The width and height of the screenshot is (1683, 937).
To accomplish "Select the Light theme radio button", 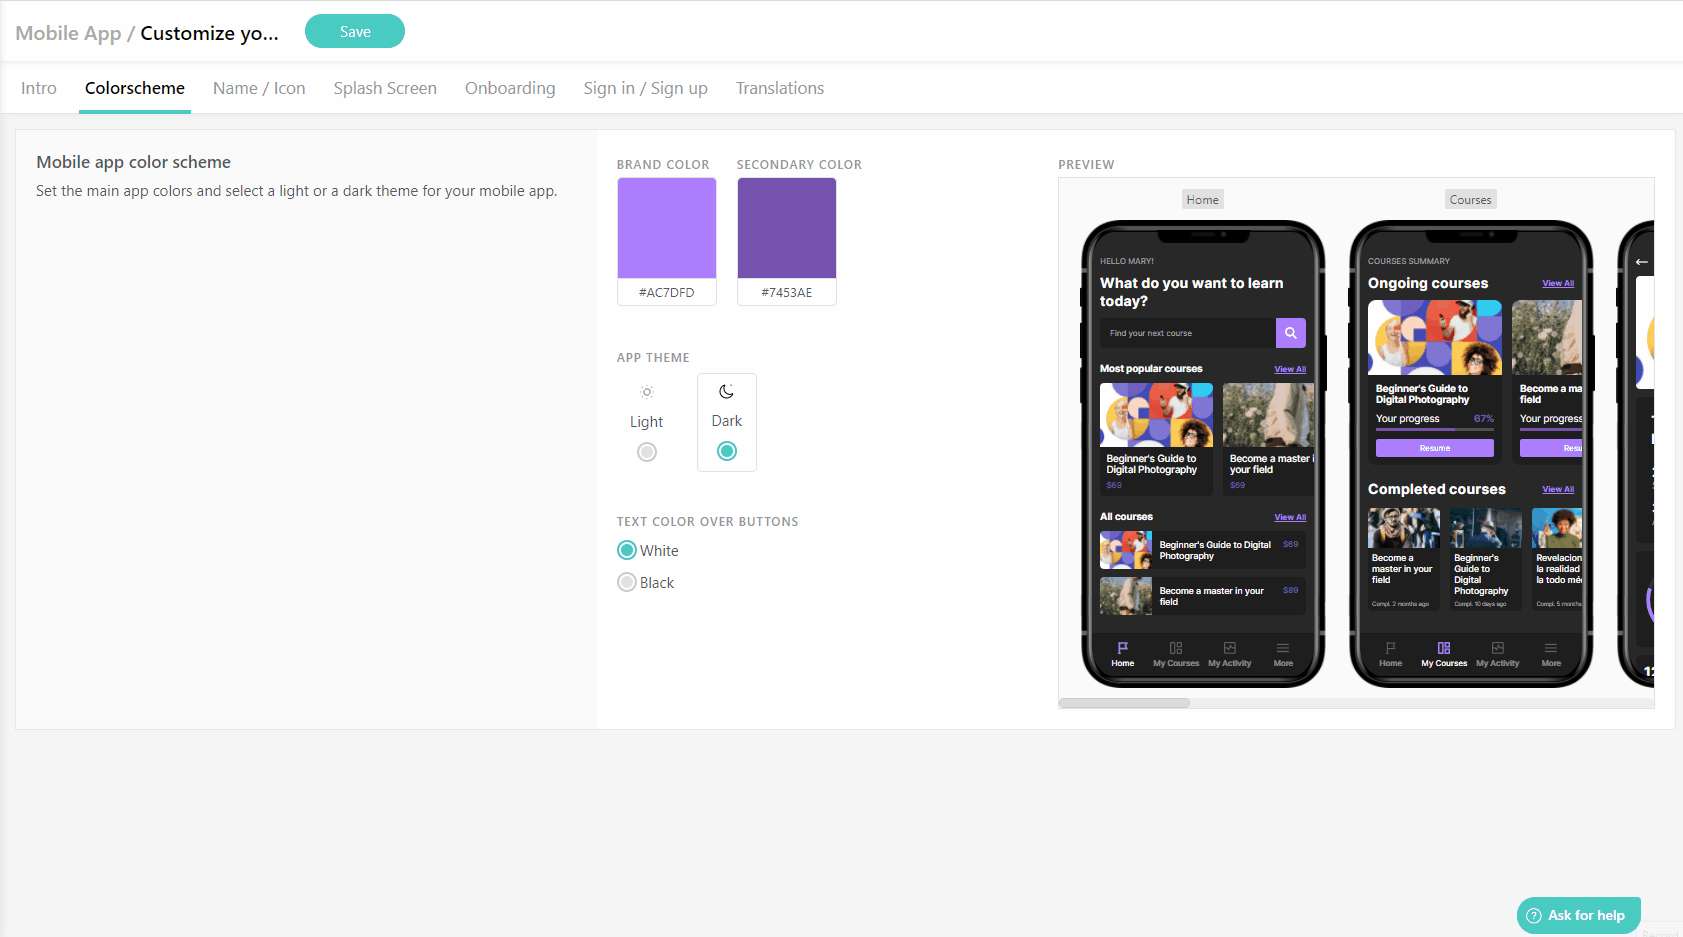I will (x=647, y=452).
